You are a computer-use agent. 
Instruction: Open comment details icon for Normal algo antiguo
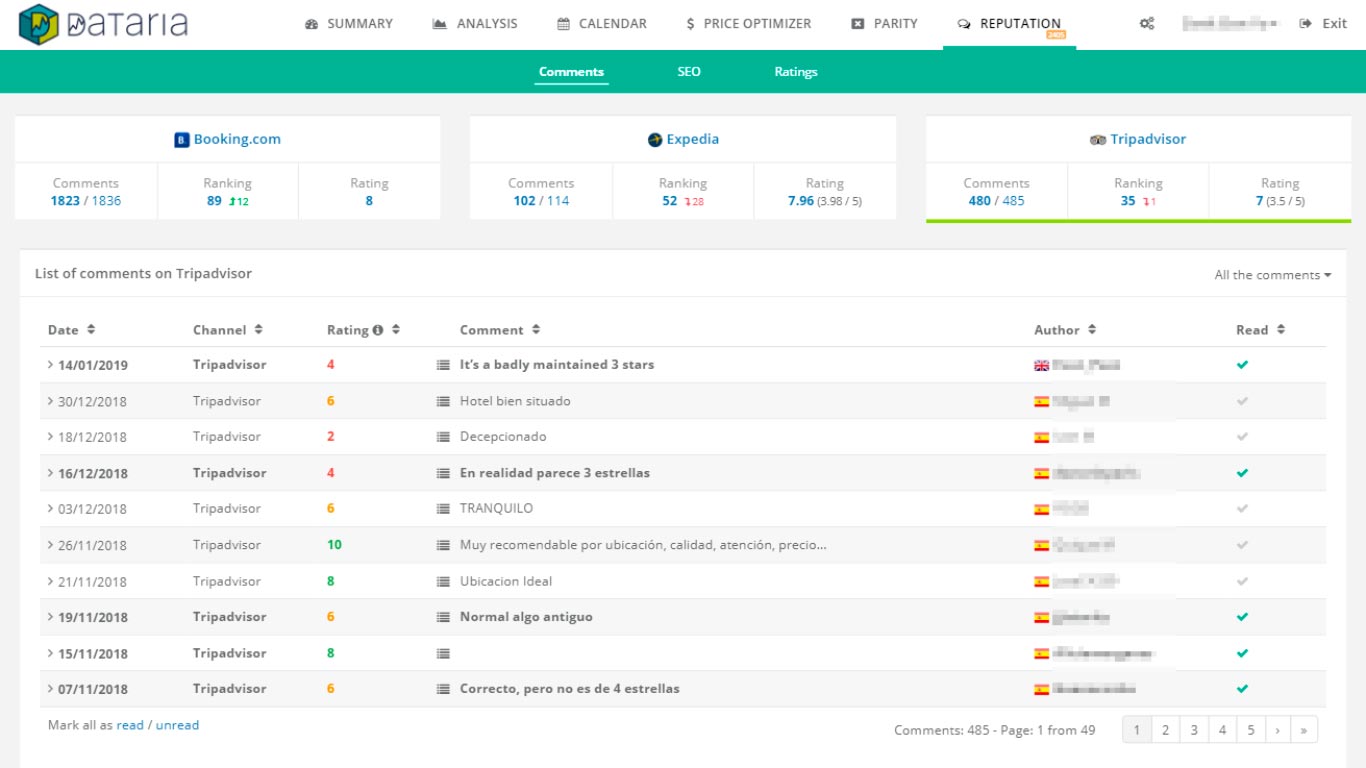click(x=443, y=617)
